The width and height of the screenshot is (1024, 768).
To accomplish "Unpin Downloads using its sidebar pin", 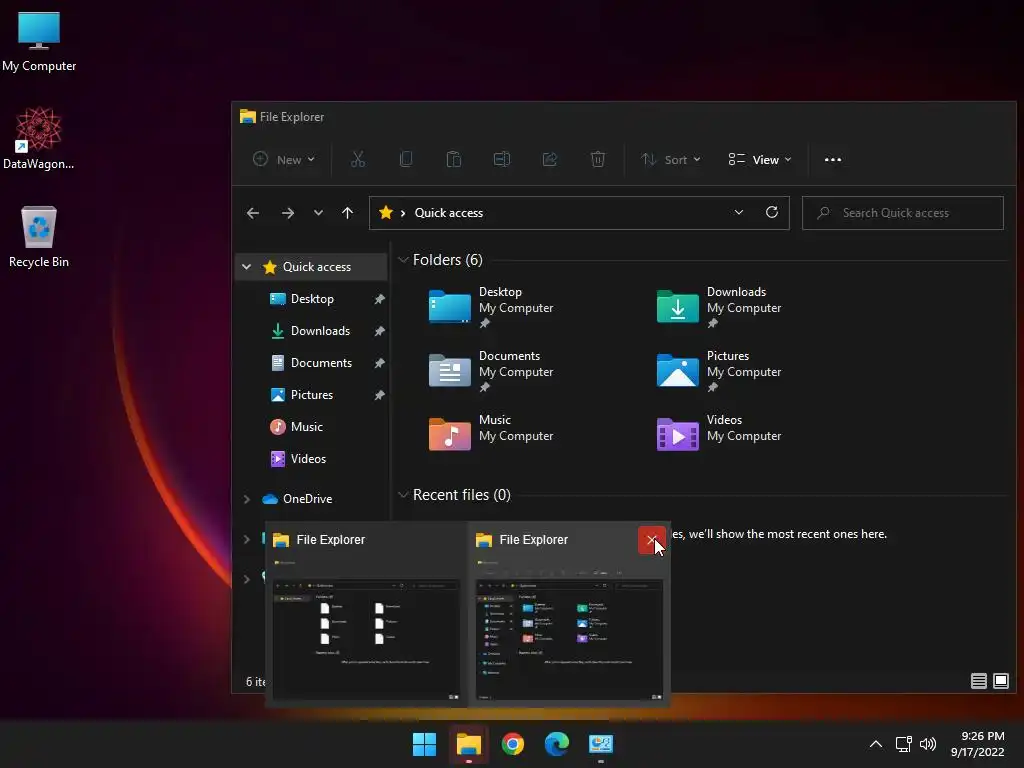I will (x=379, y=331).
